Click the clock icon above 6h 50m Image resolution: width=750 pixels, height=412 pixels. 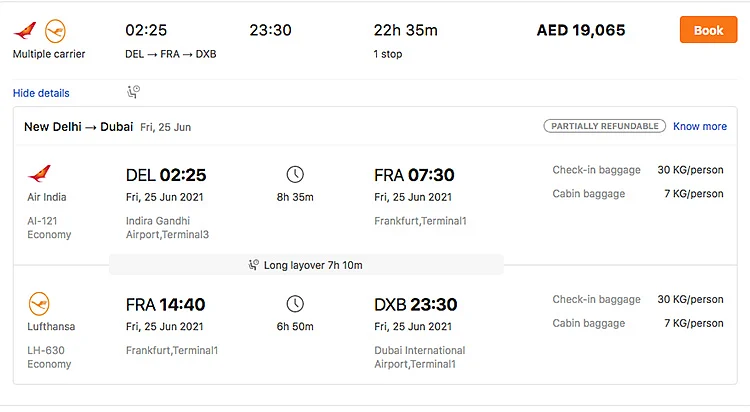tap(295, 304)
